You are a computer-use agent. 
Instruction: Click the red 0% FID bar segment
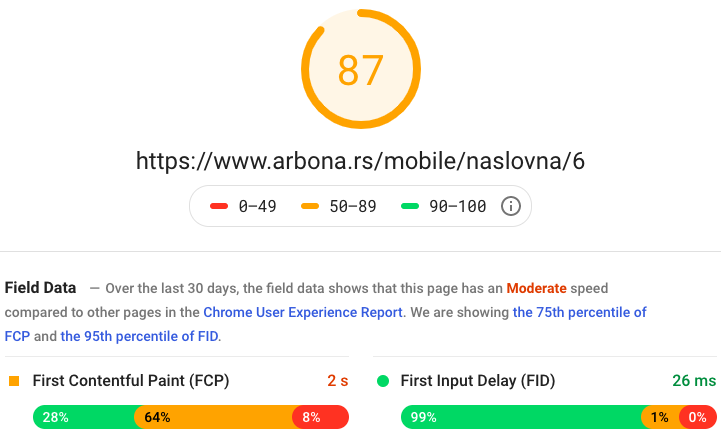[698, 417]
